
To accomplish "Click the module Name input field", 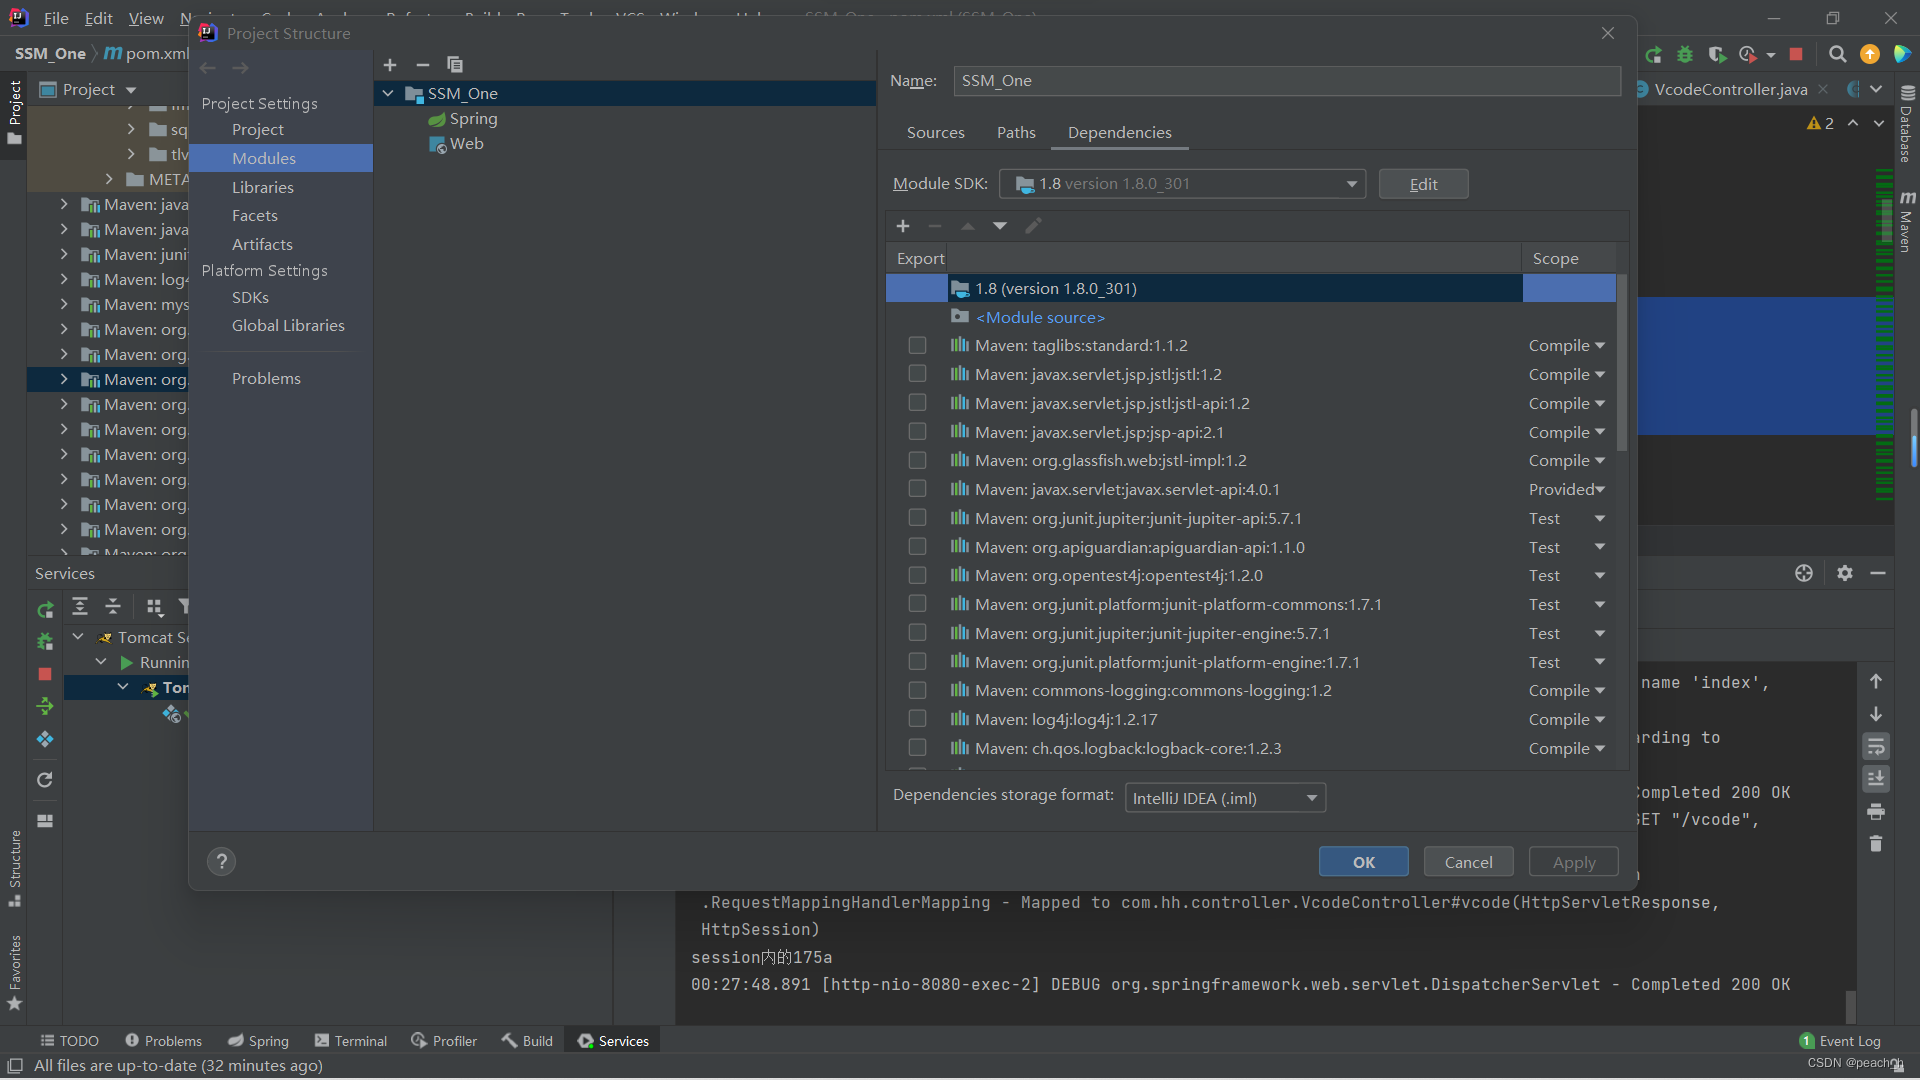I will tap(1286, 81).
